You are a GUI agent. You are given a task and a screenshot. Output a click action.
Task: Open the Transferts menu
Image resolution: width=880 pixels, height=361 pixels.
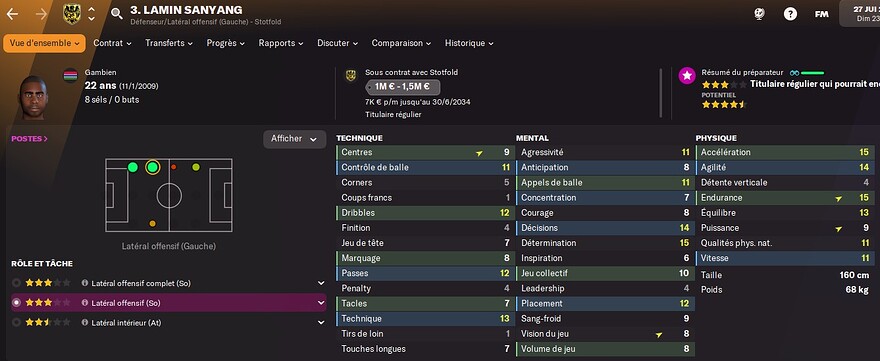point(169,43)
